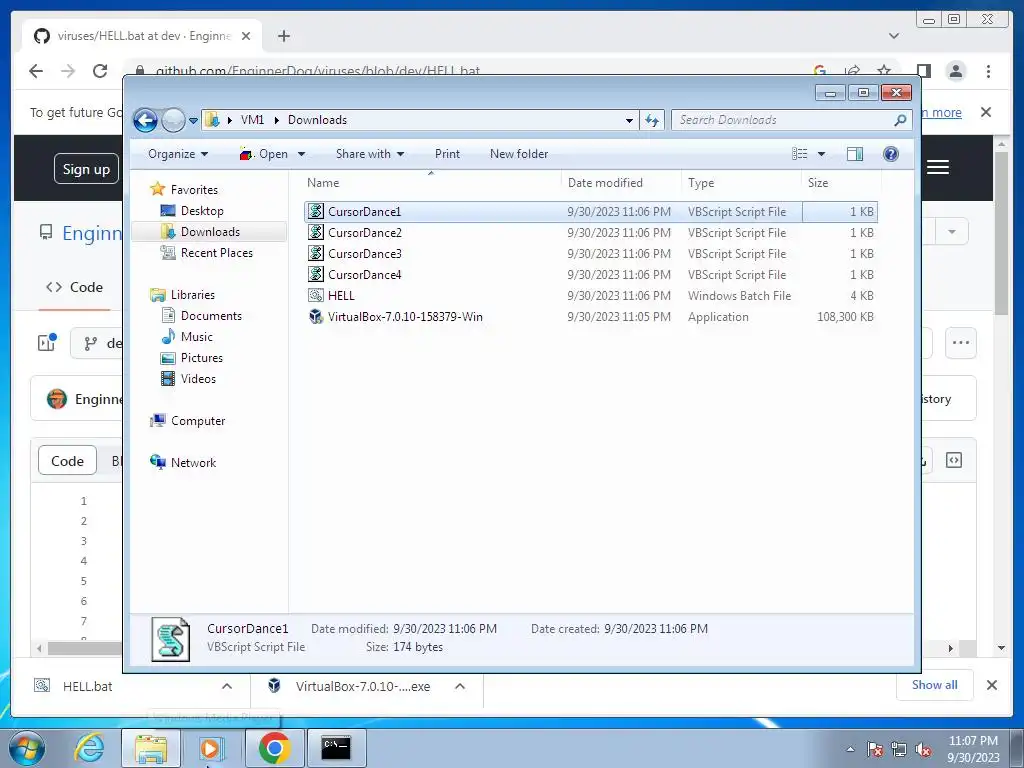1024x768 pixels.
Task: Toggle Chrome's side panel icon
Action: coord(923,71)
